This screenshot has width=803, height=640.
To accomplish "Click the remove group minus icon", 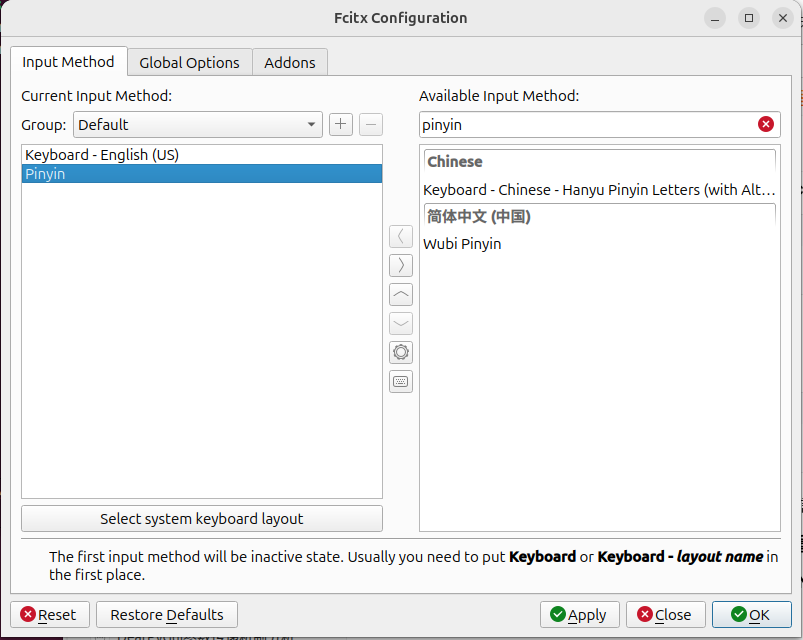I will [371, 124].
